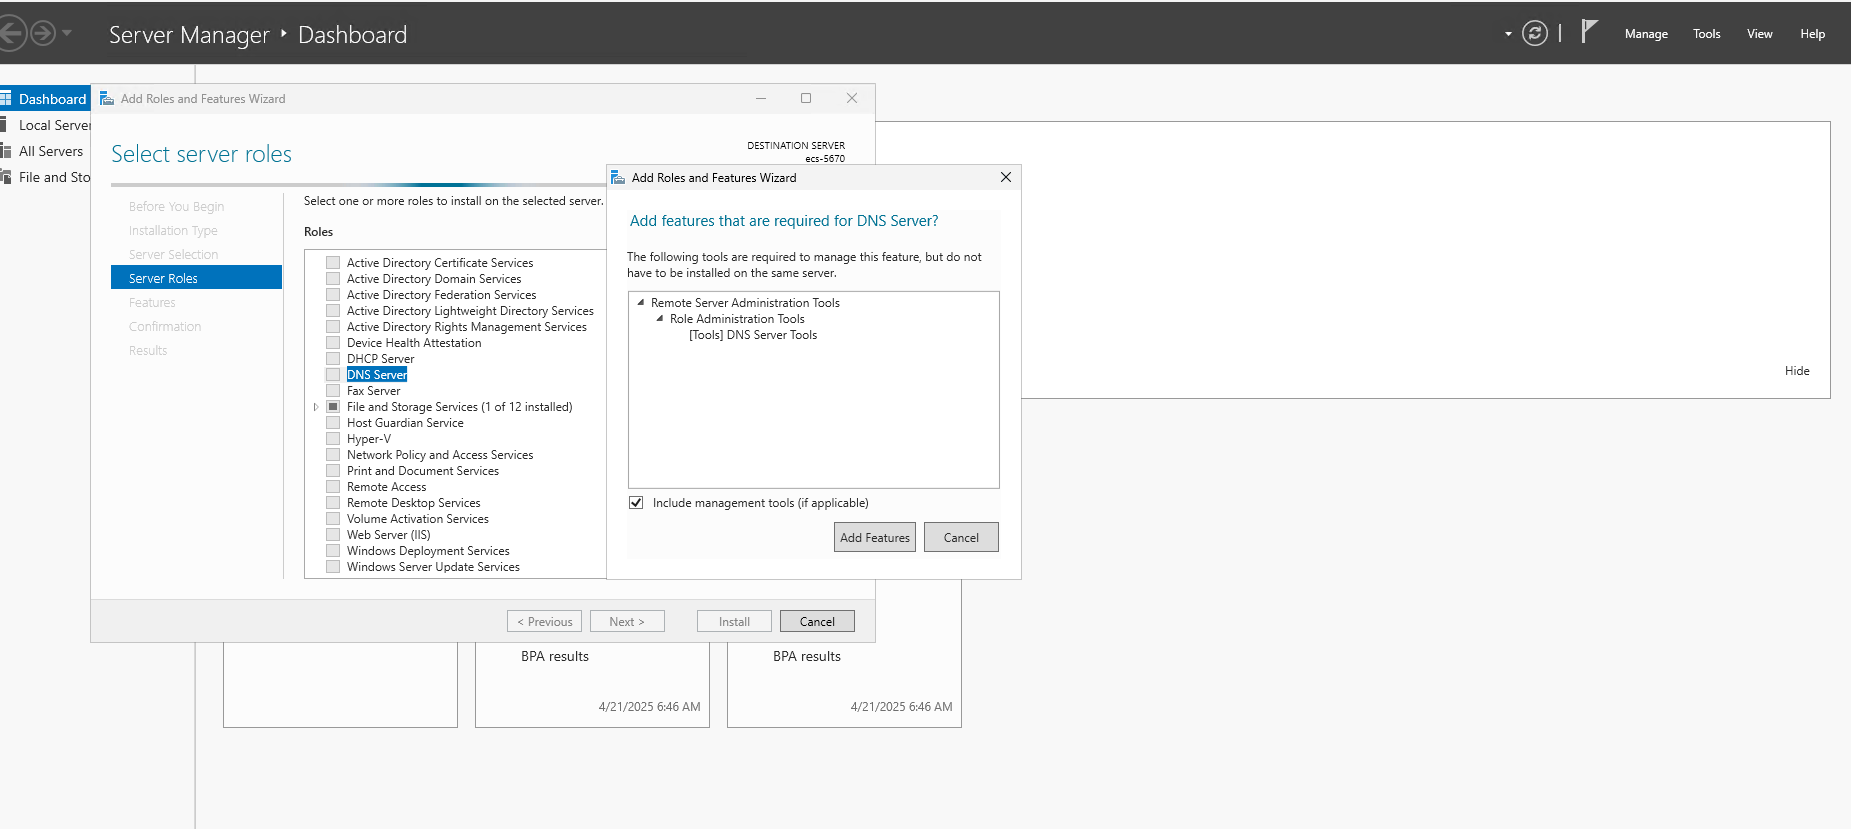Open the Tools menu
The width and height of the screenshot is (1851, 829).
[x=1706, y=34]
